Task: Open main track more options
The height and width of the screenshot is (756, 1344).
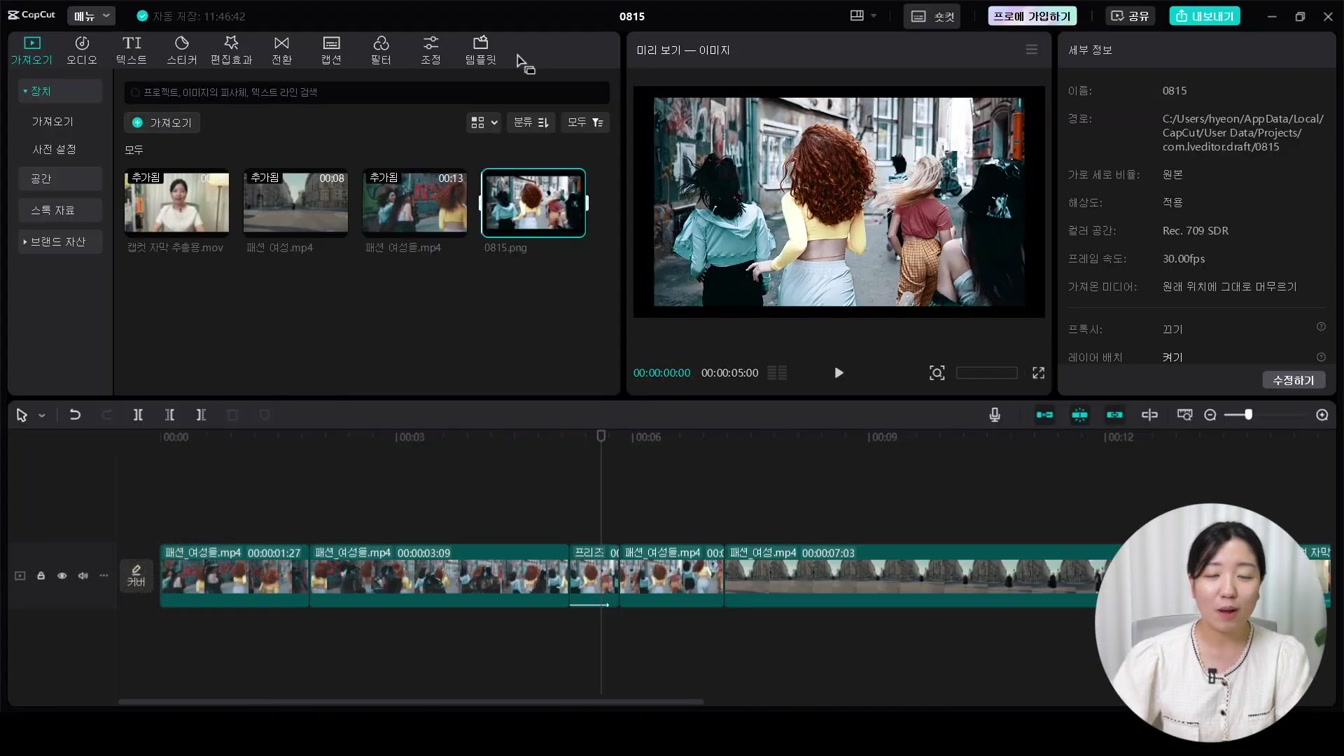Action: point(104,576)
